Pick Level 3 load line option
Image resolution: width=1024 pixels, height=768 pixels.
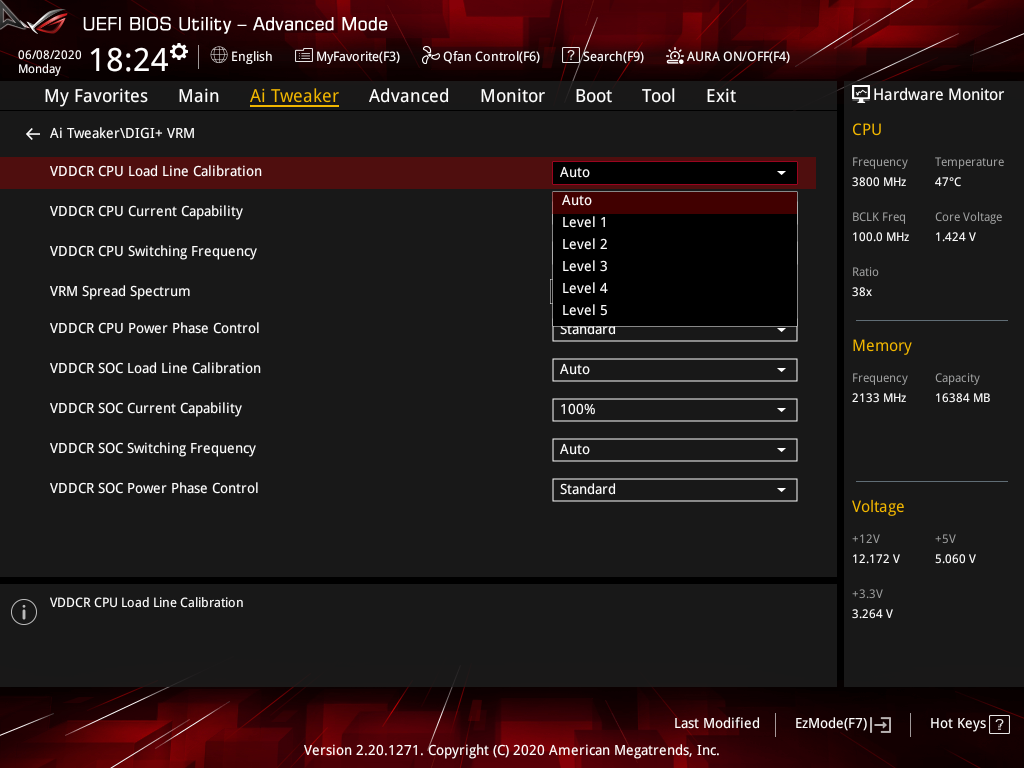(x=675, y=266)
